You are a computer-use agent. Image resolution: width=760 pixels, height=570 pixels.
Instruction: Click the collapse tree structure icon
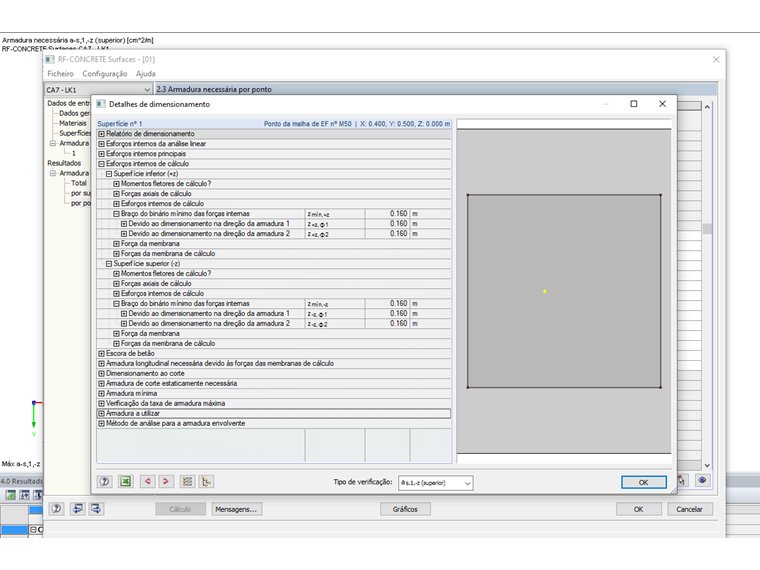(x=206, y=481)
